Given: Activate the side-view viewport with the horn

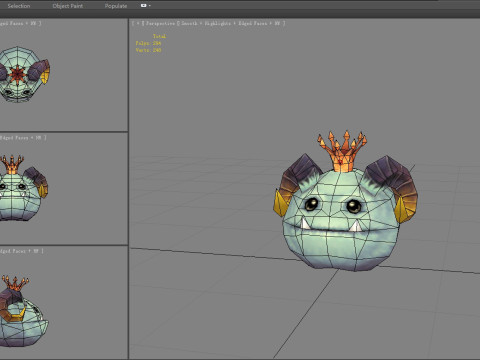Looking at the screenshot, I should 64,303.
